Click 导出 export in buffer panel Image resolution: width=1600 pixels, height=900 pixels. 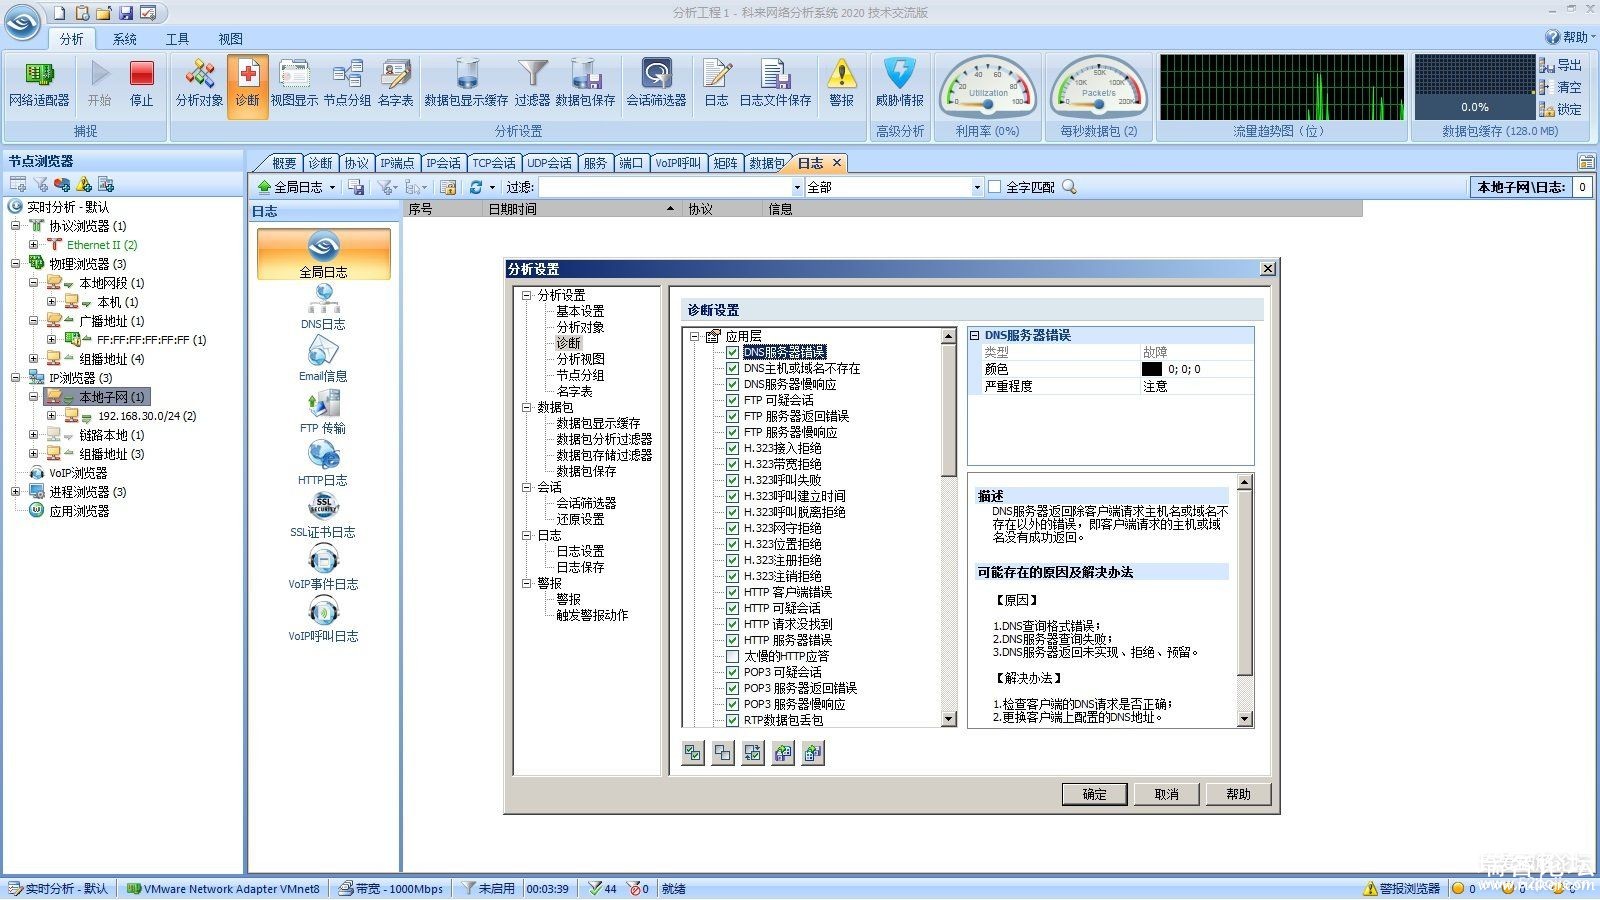[x=1561, y=65]
